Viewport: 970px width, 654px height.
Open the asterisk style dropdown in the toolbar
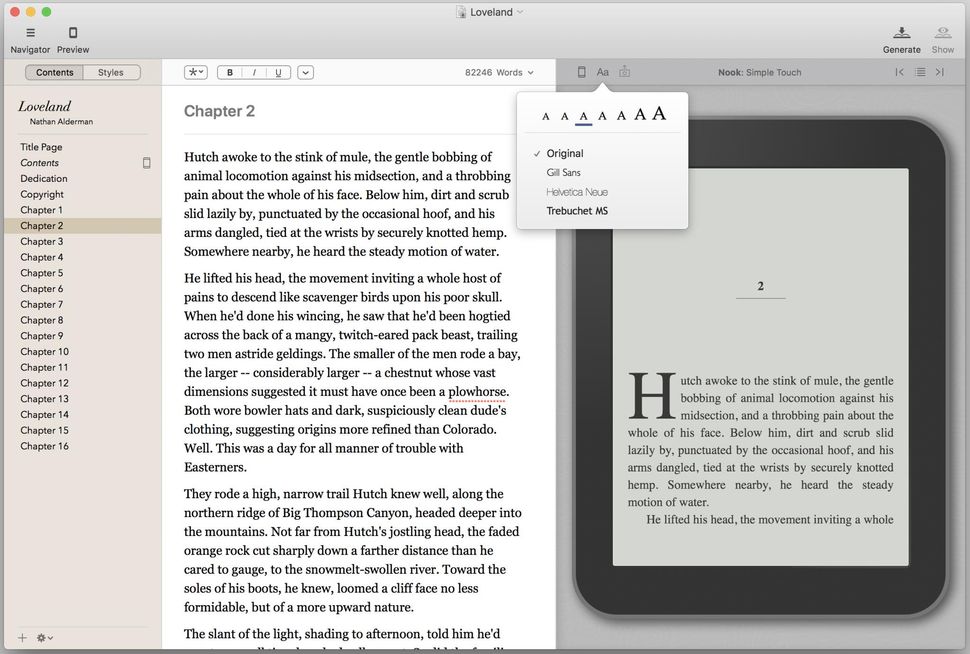[x=196, y=72]
